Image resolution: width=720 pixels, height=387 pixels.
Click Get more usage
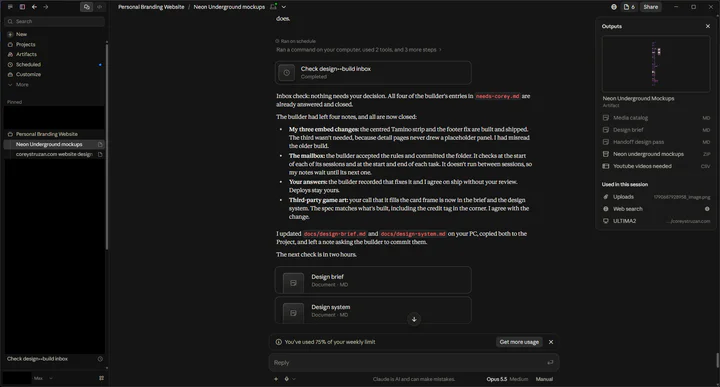pos(519,342)
